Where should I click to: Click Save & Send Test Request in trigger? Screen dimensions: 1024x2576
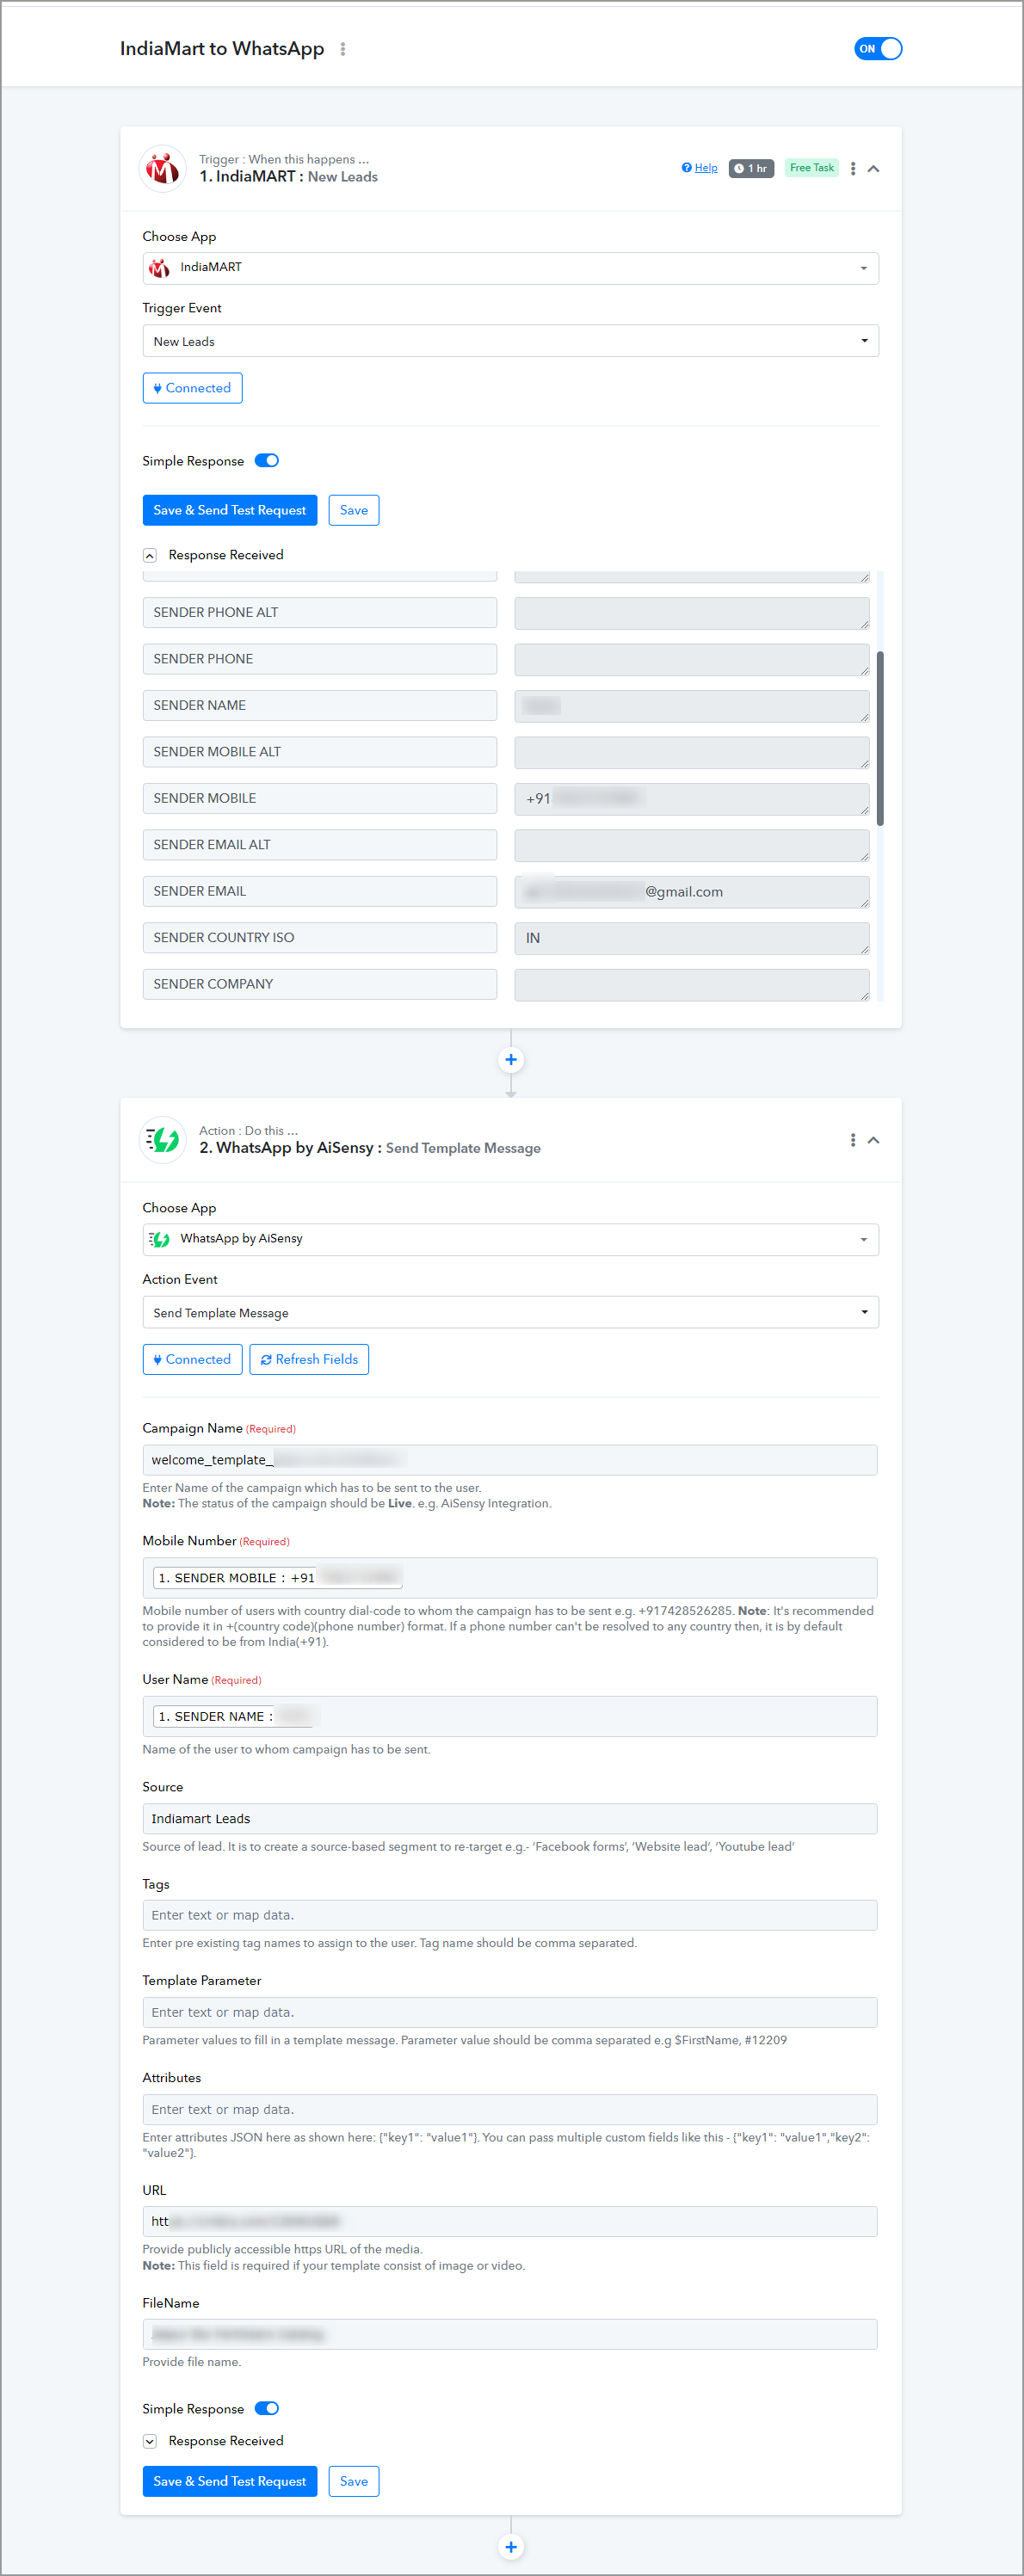229,510
